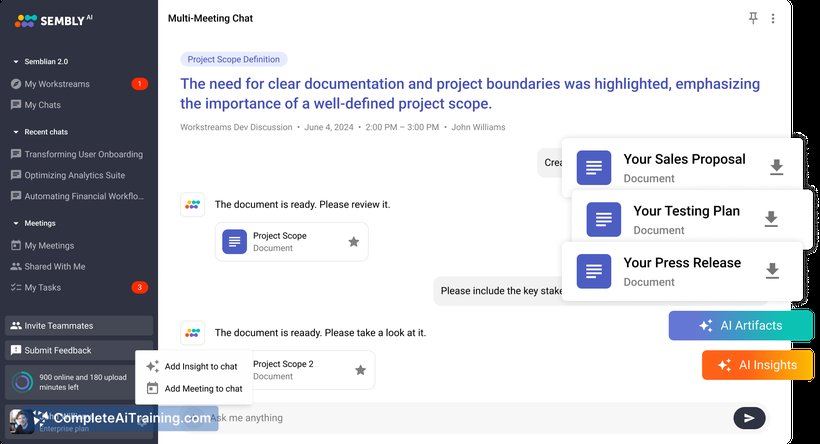The image size is (820, 444).
Task: Click the My Chats speech bubble icon
Action: coord(16,105)
